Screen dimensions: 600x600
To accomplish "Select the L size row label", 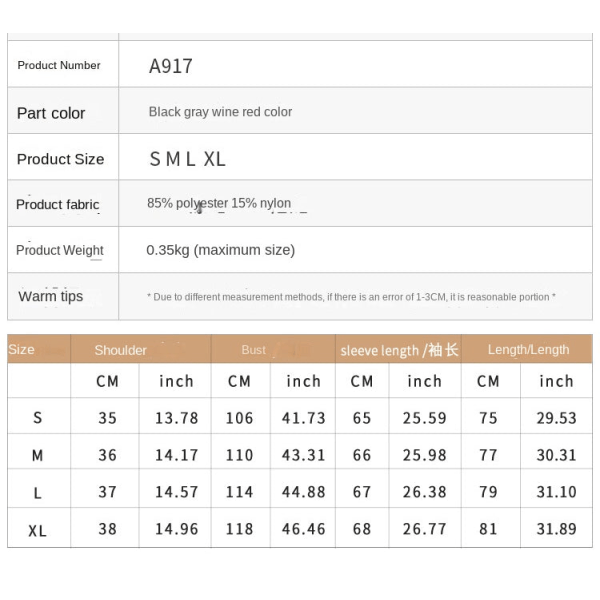I will pos(38,492).
